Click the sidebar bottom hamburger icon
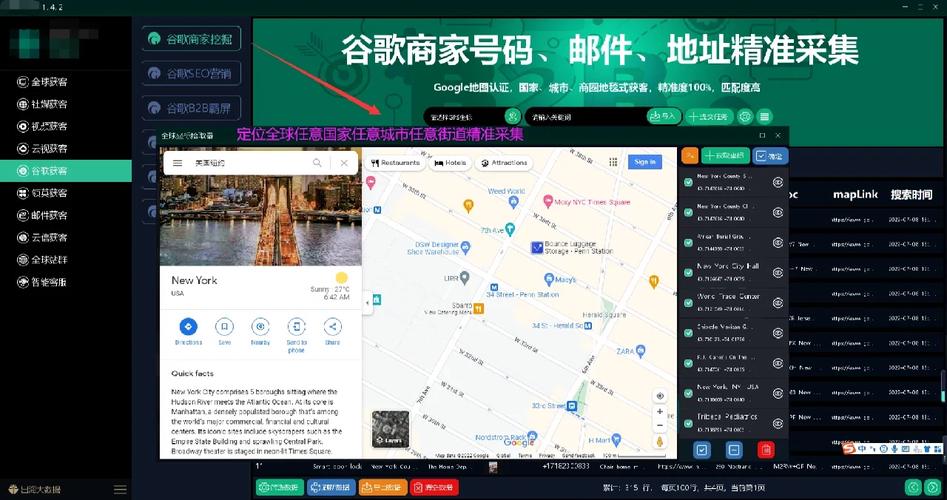 coord(120,489)
